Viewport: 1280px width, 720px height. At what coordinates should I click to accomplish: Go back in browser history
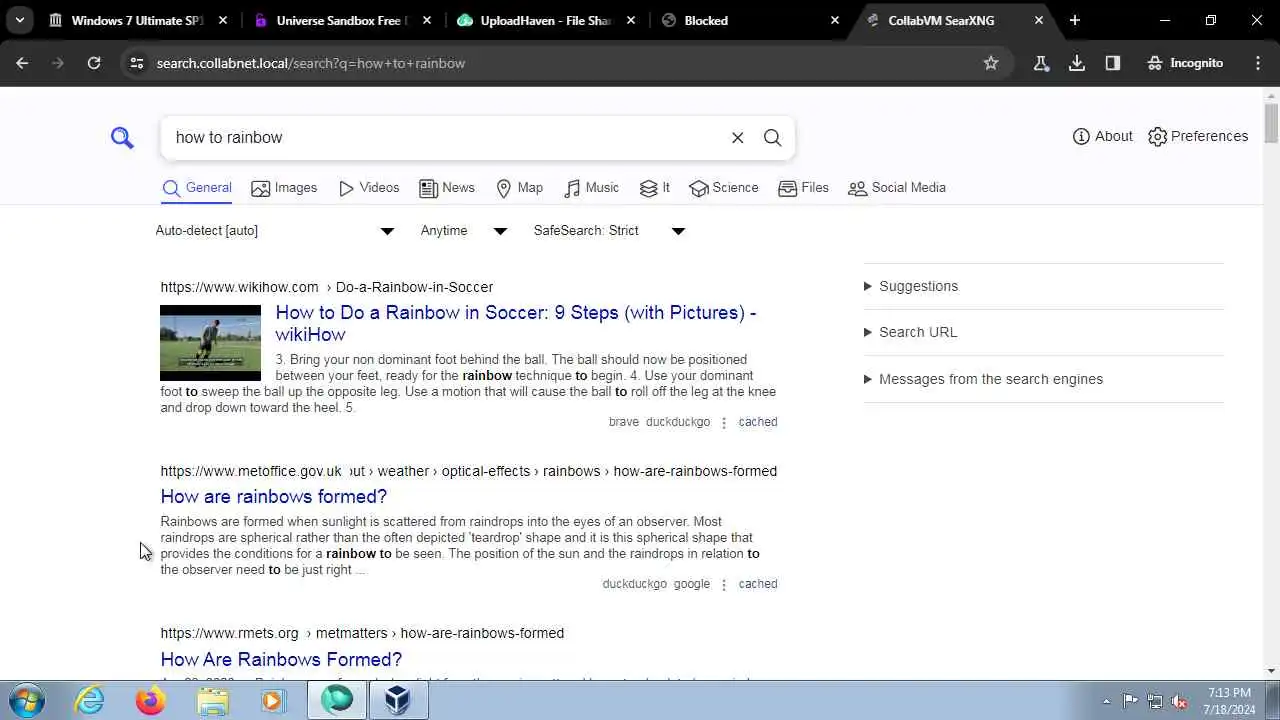click(x=22, y=63)
